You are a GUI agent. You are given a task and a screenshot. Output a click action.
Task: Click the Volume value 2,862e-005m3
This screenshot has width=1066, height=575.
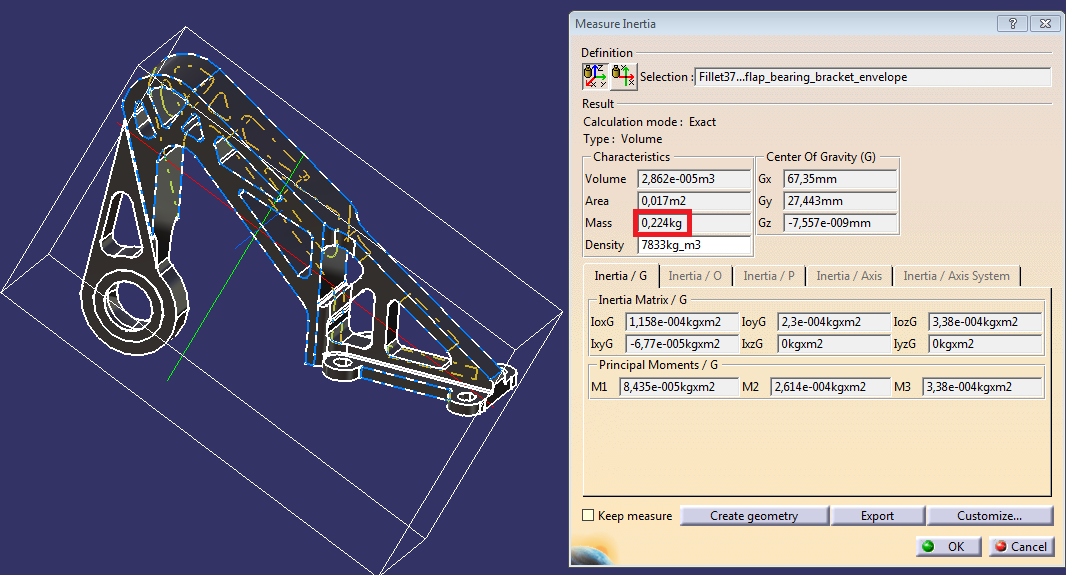[x=694, y=179]
